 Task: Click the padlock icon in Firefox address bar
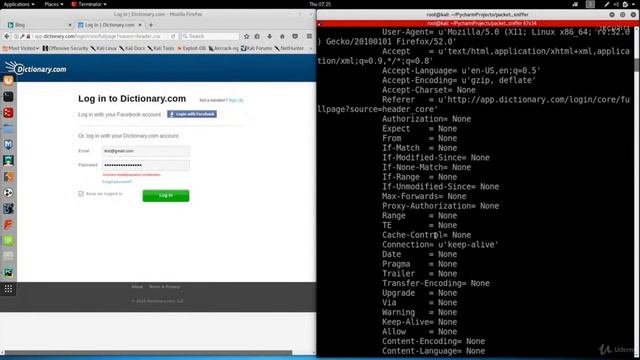(28, 36)
